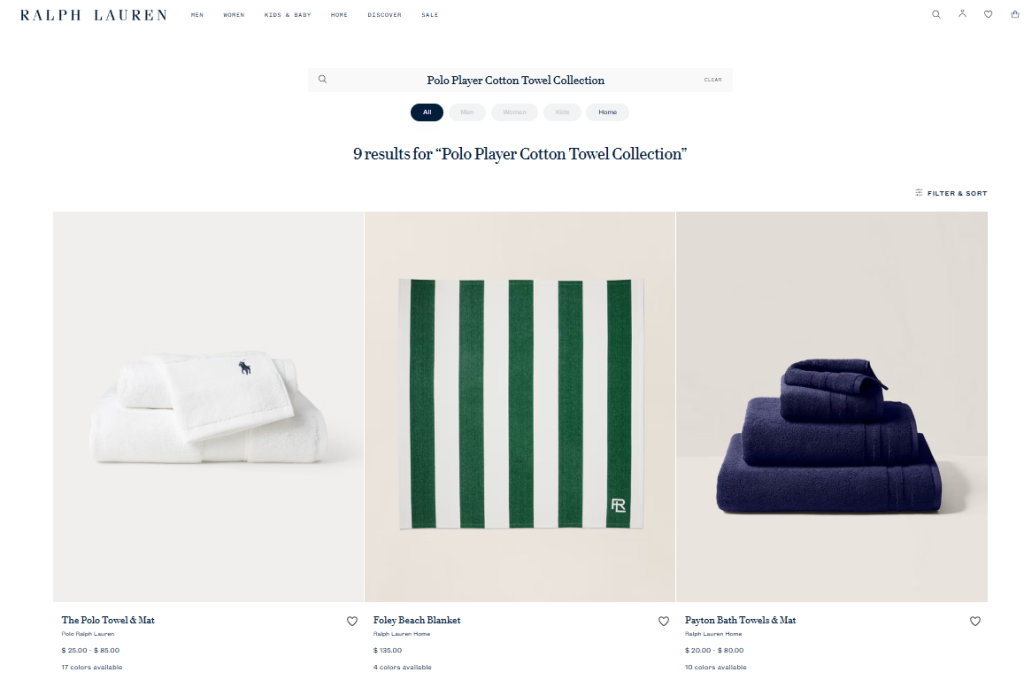Expand the Kids & Baby menu
Screen dimensions: 1024x688
pyautogui.click(x=288, y=15)
